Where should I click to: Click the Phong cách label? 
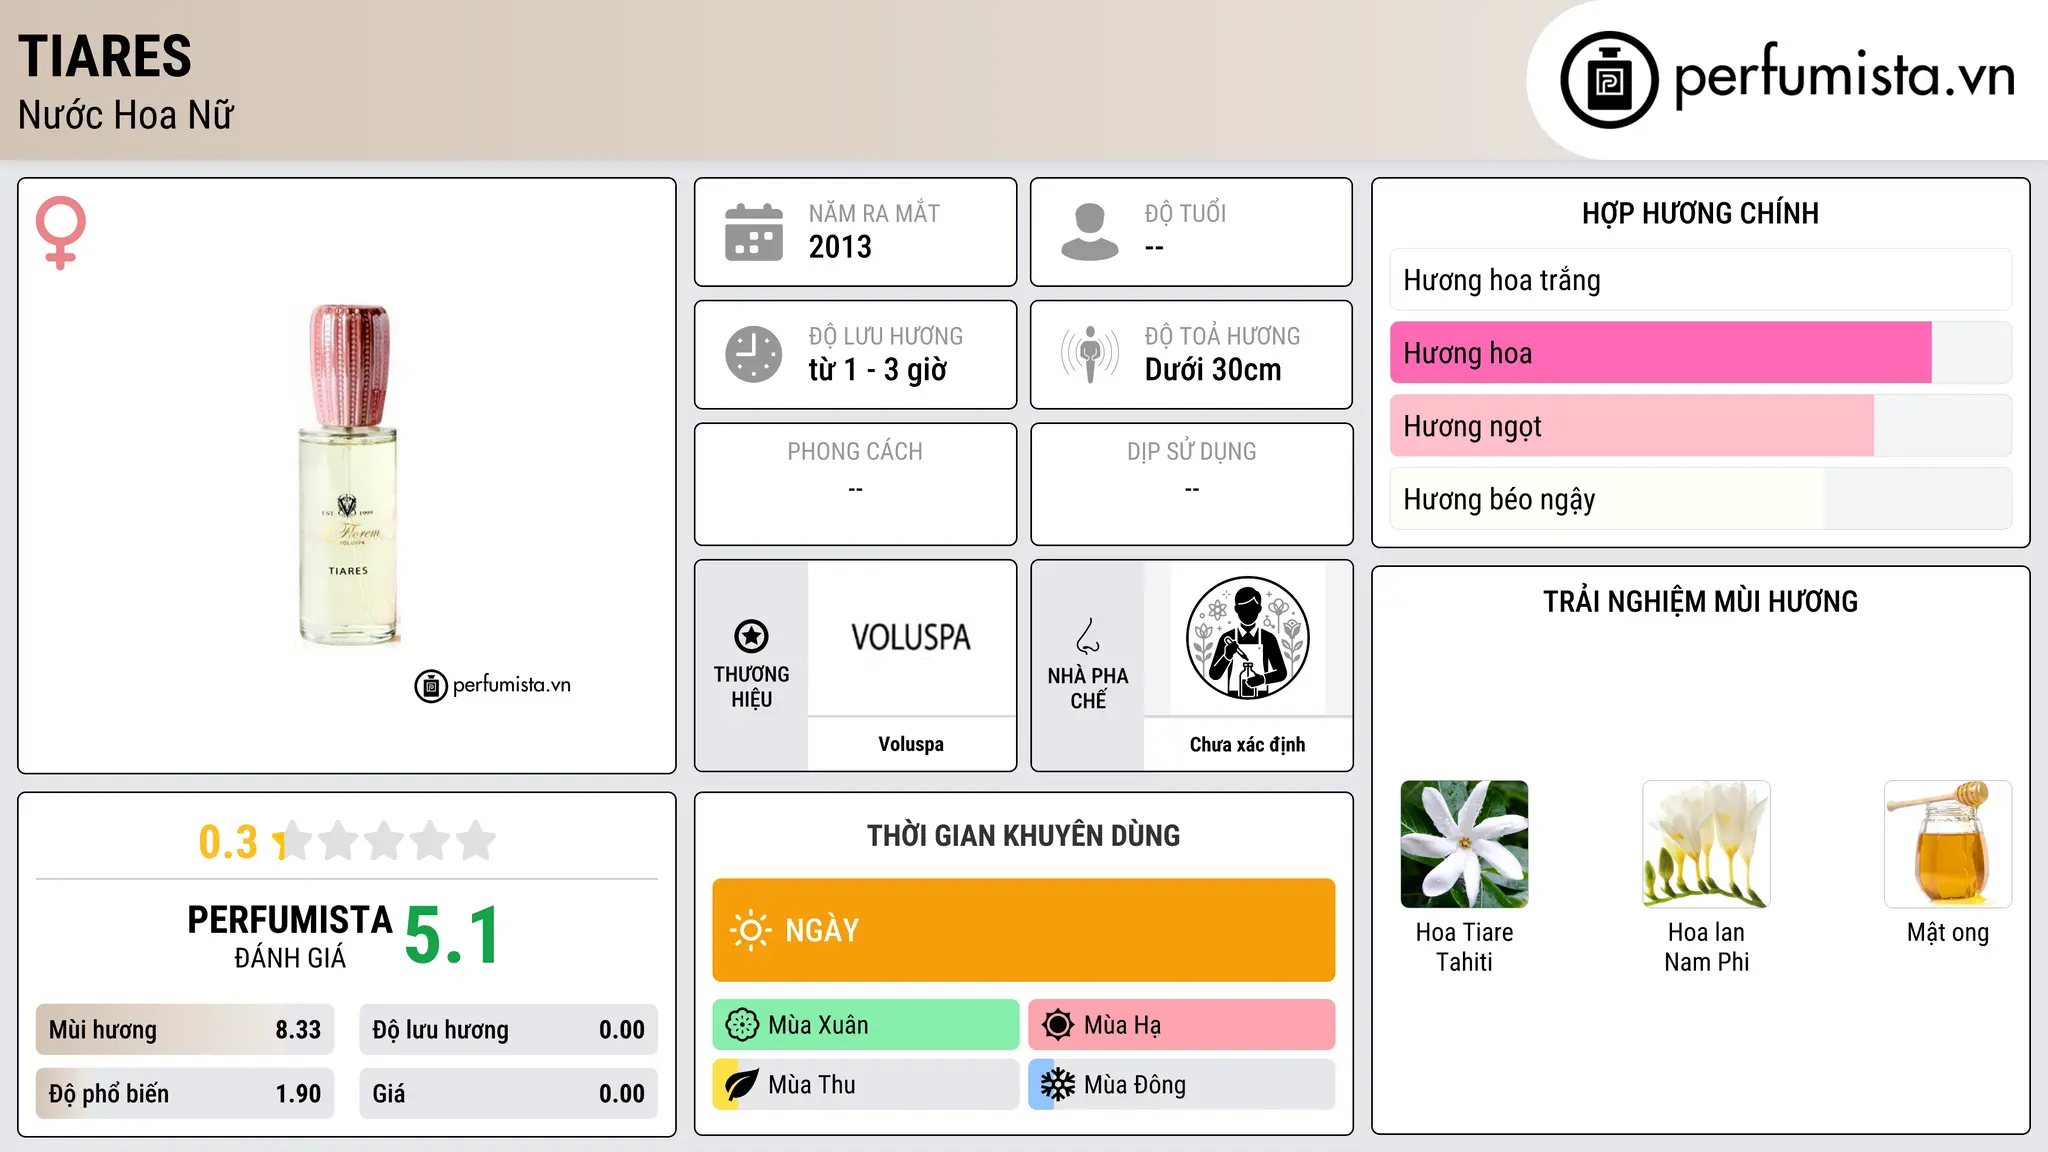pyautogui.click(x=855, y=452)
